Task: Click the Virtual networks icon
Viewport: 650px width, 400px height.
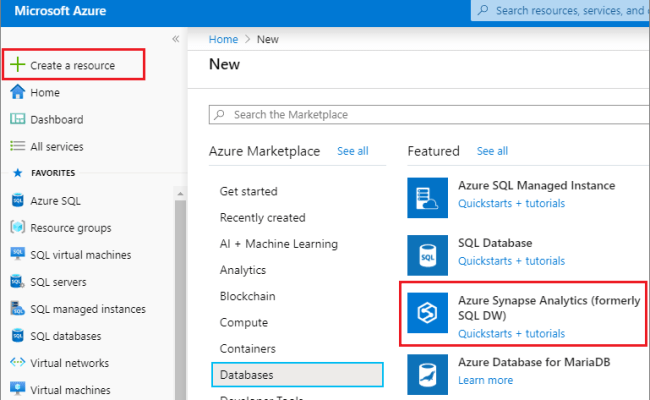Action: tap(17, 362)
